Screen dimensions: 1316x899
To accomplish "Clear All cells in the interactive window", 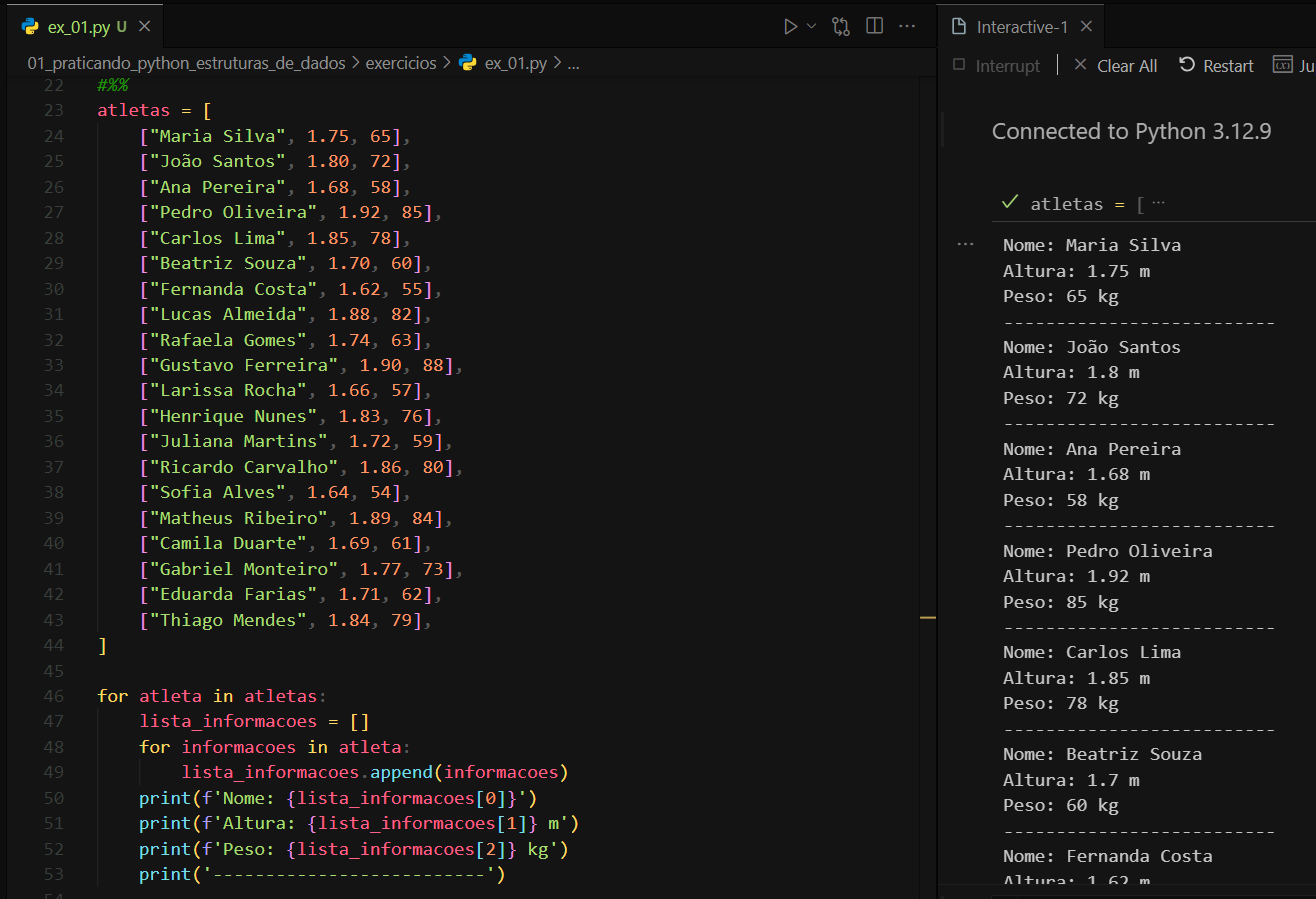I will point(1115,65).
